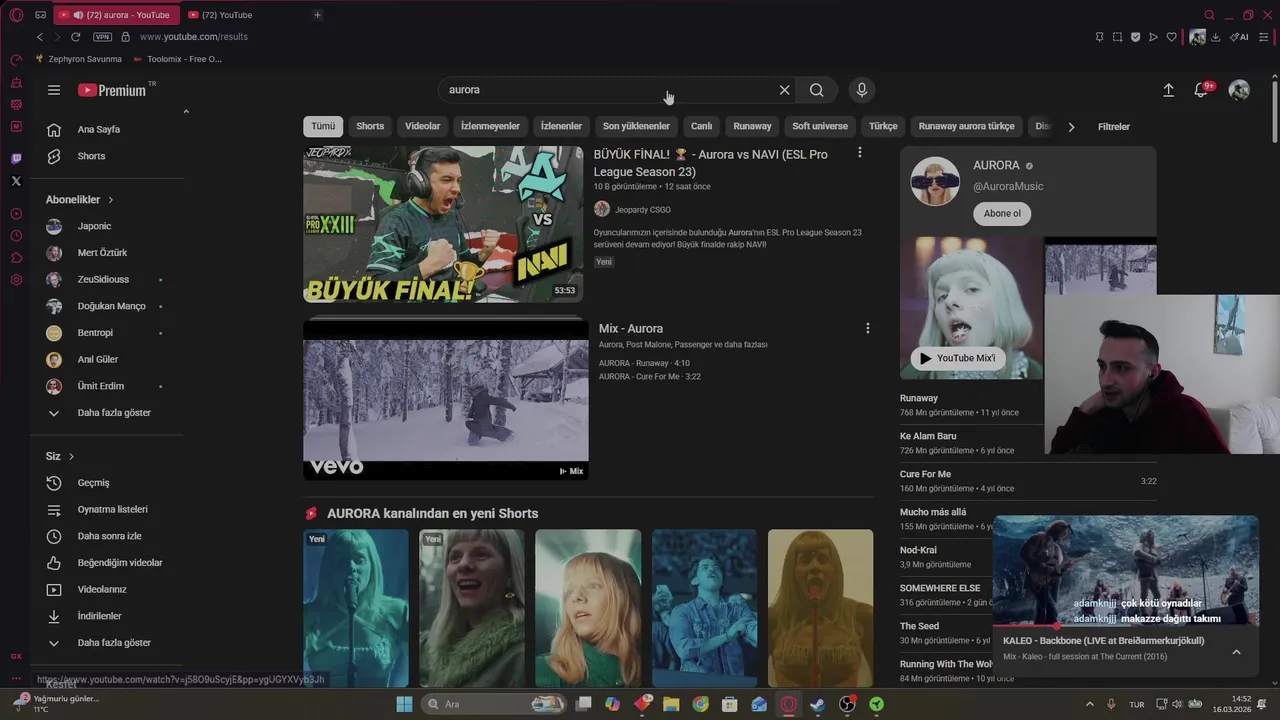Go back in browser toolbar
1280x720 pixels.
[40, 37]
